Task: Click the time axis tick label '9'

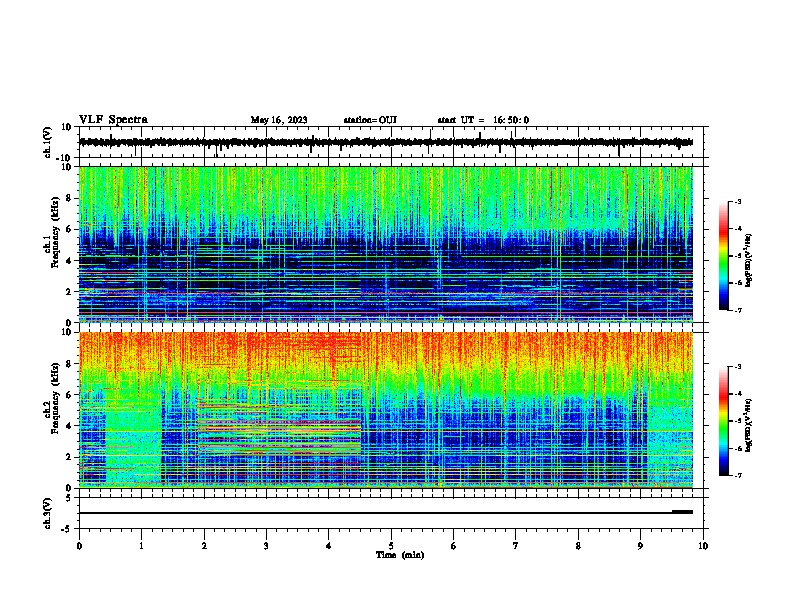Action: click(x=640, y=546)
